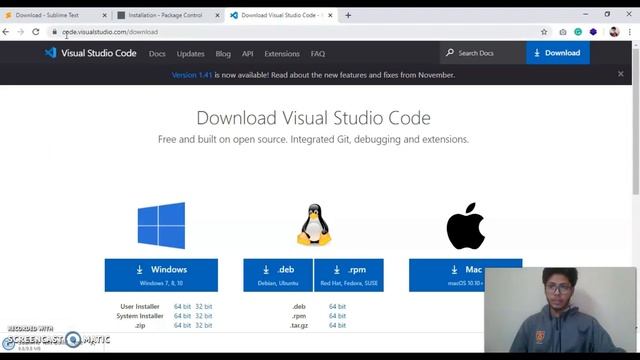
Task: Click the Search Docs input field
Action: coord(483,53)
